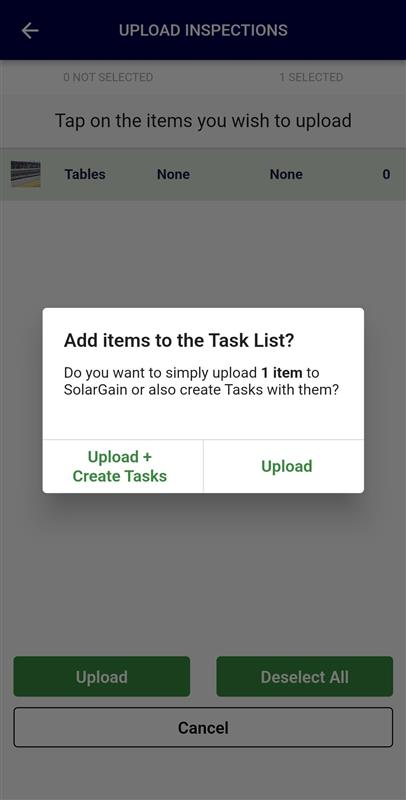Switch to the 0 Not Selected tab
Image resolution: width=406 pixels, height=800 pixels.
108,78
